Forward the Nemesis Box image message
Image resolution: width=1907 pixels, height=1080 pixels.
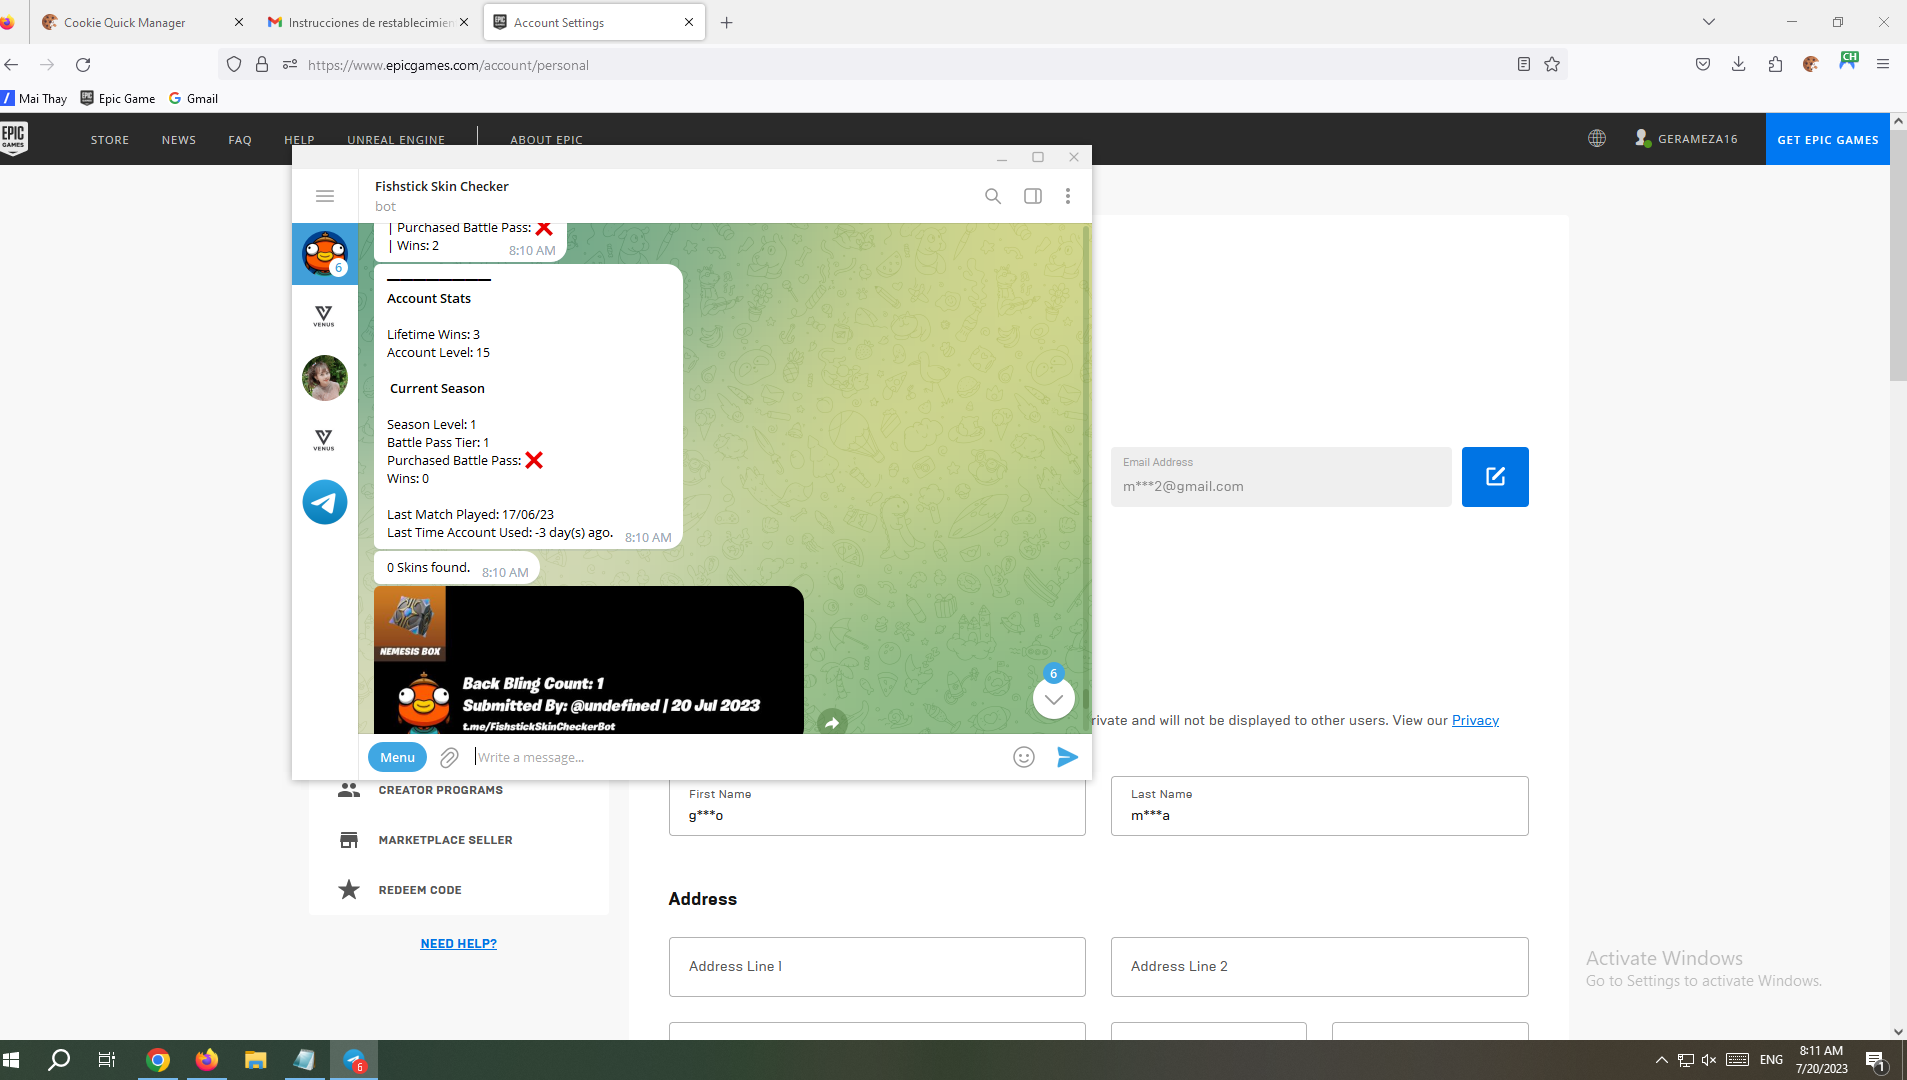[x=832, y=722]
